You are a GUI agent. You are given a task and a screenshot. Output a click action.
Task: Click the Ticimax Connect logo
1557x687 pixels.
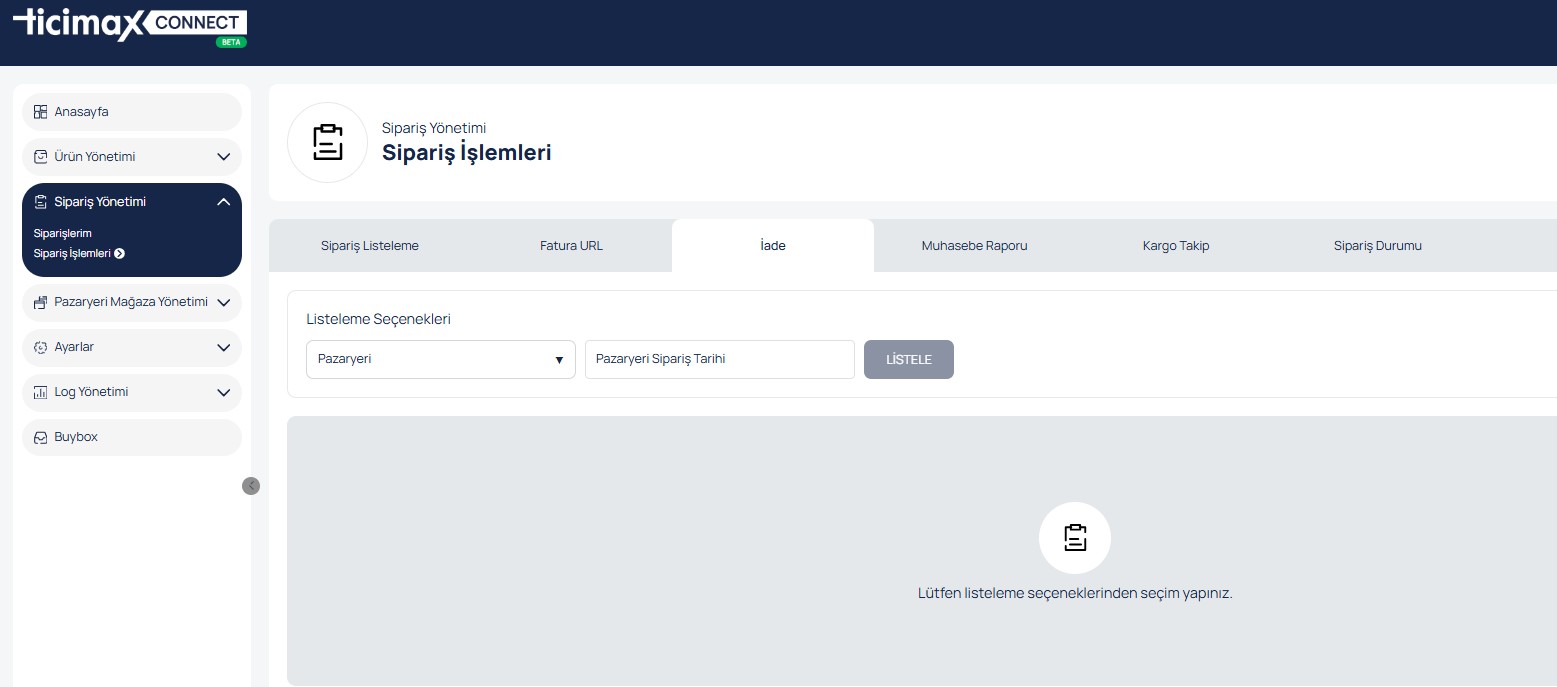coord(129,26)
